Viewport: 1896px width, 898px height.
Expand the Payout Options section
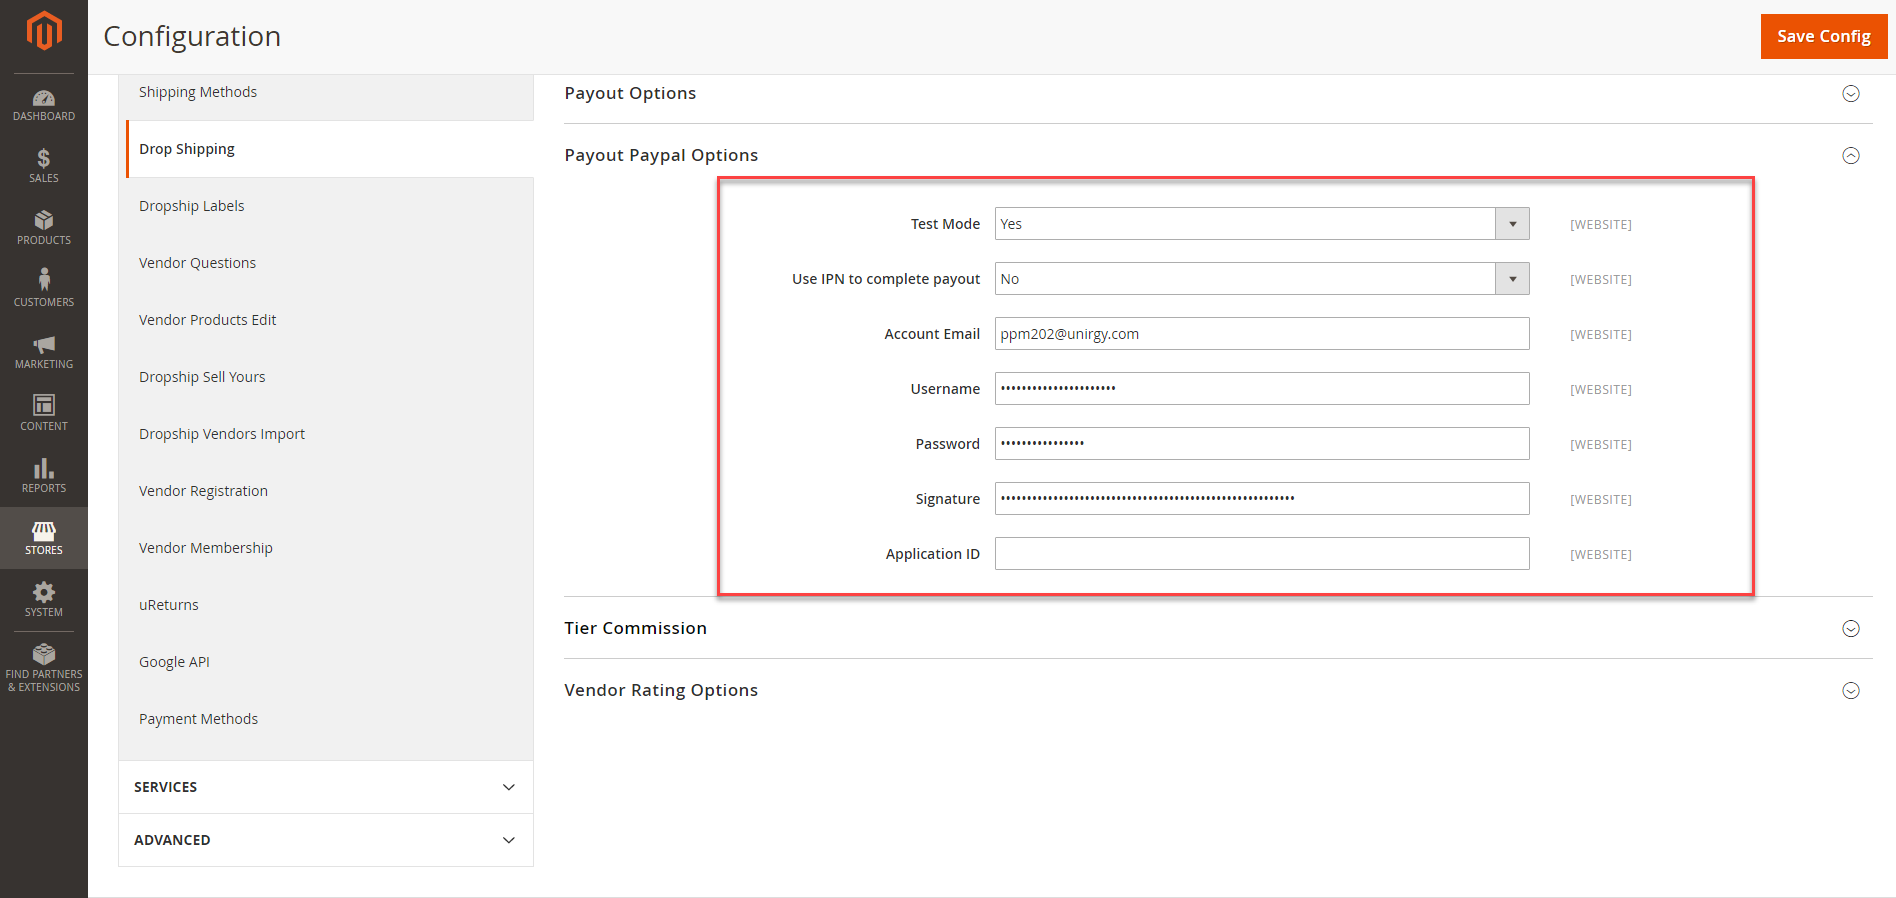click(1851, 93)
